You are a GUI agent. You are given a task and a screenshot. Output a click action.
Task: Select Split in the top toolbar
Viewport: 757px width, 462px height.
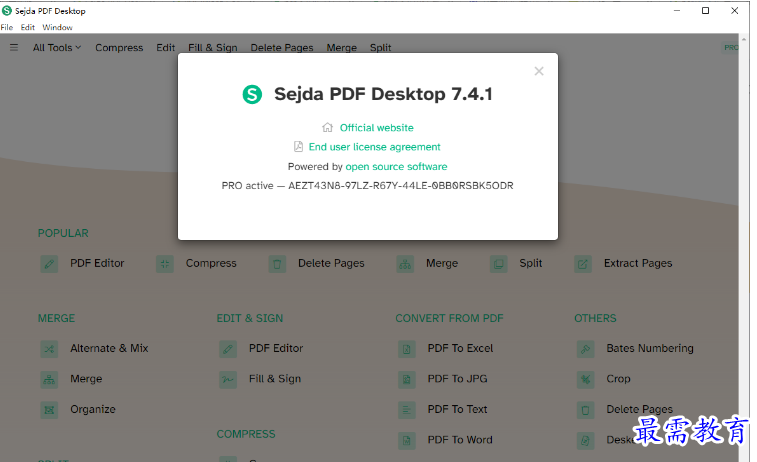[x=380, y=48]
